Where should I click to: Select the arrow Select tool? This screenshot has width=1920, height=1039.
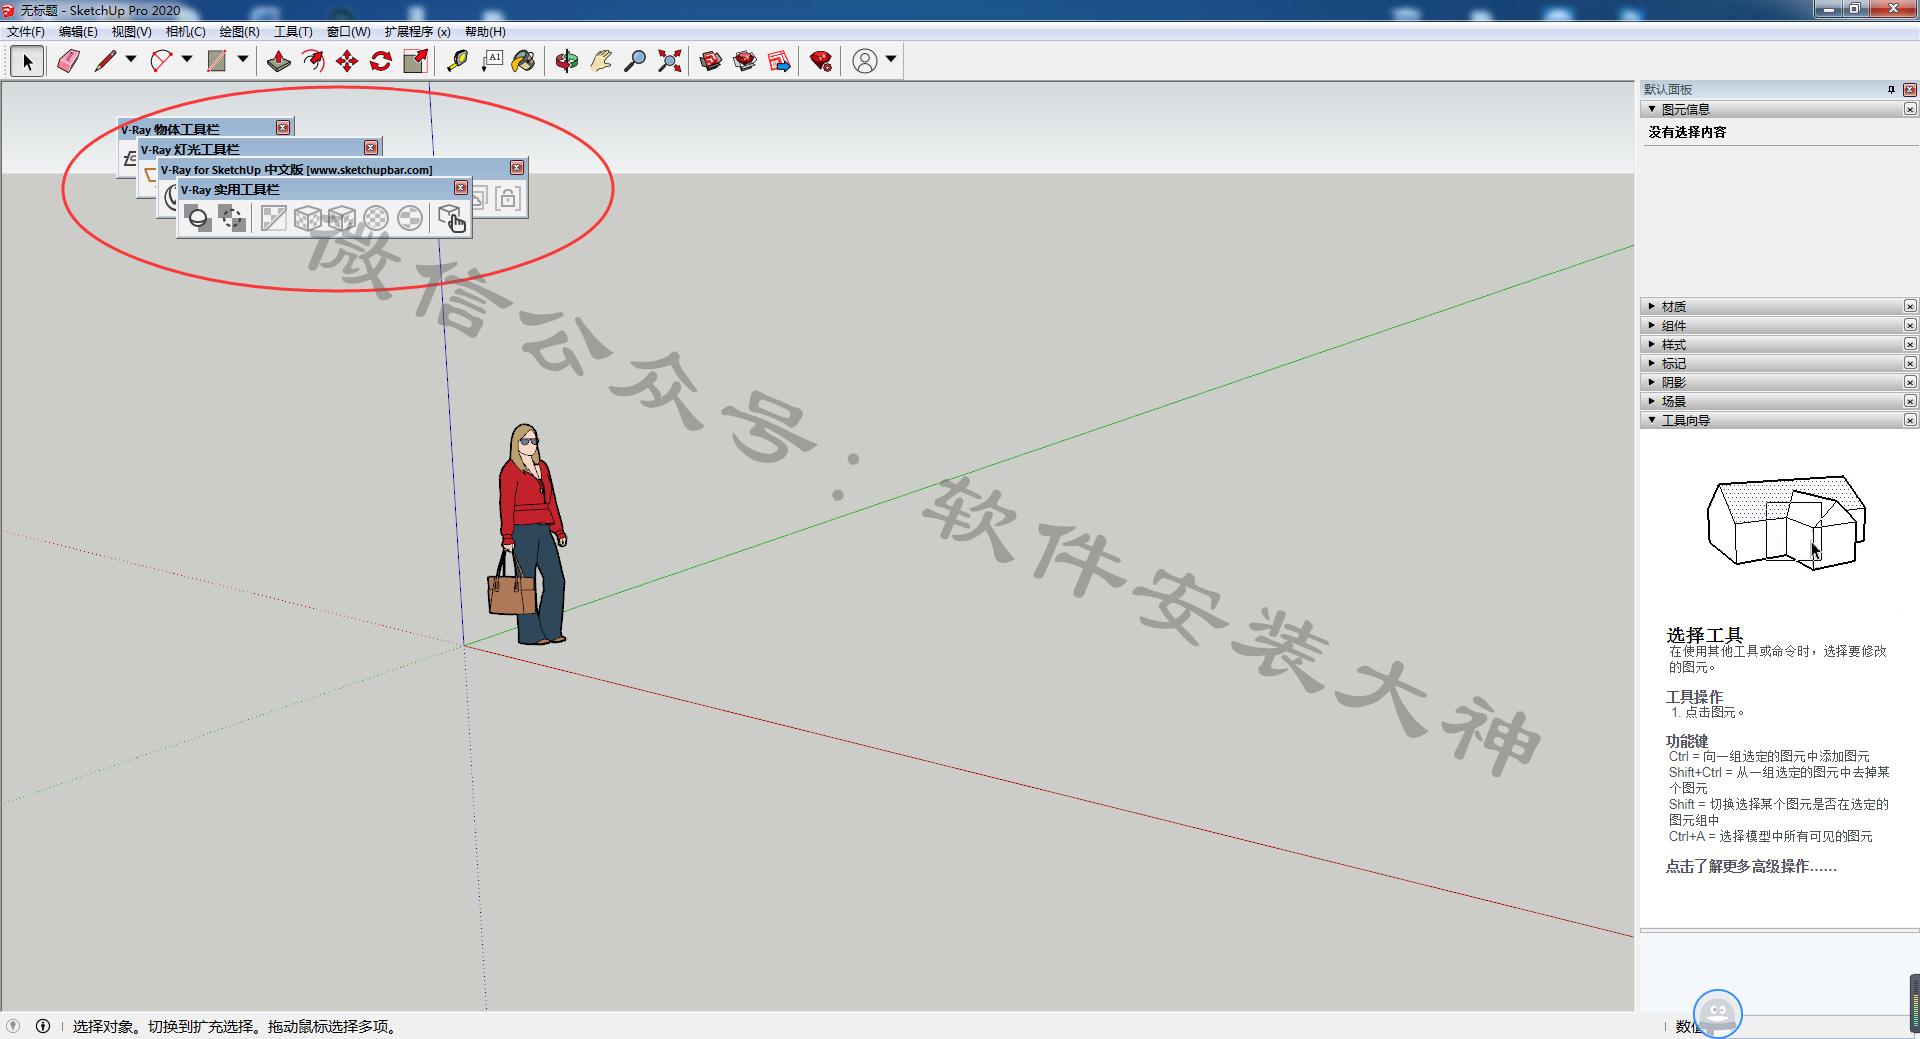click(x=27, y=62)
